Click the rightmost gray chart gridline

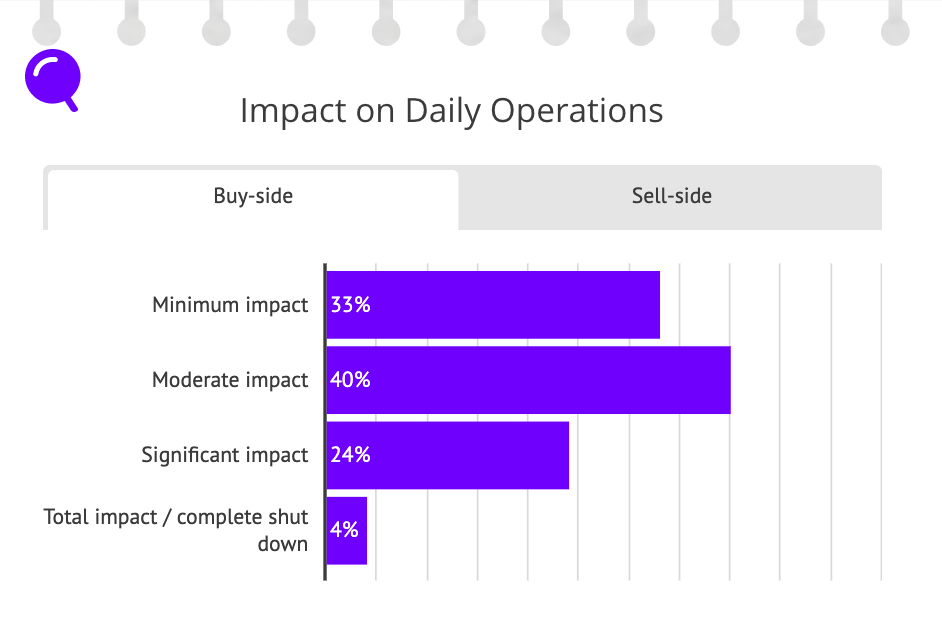(881, 422)
